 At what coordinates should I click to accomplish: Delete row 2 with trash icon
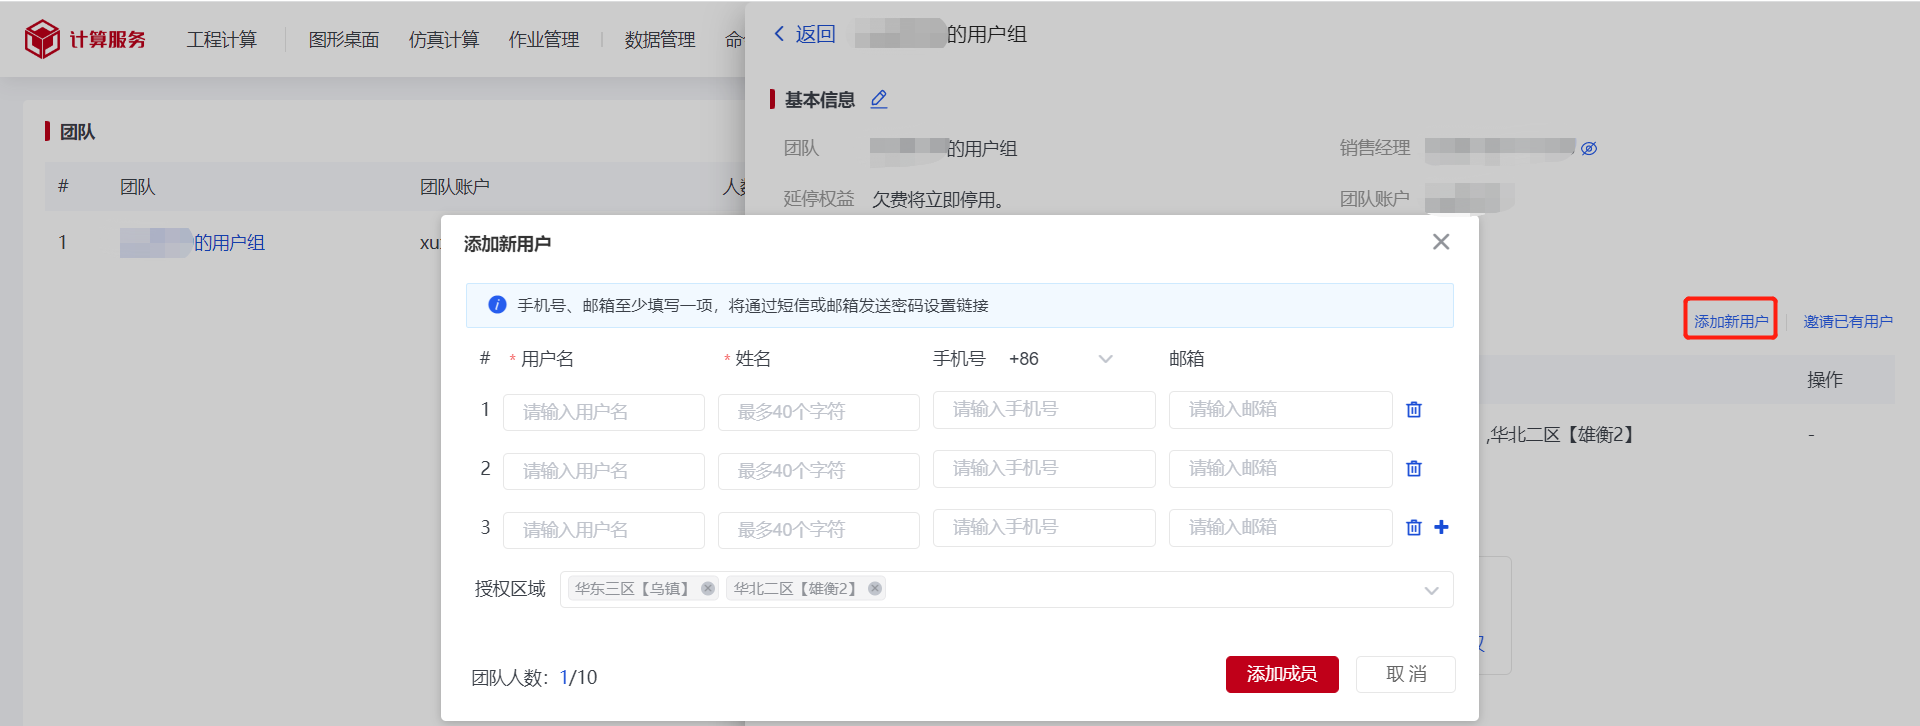point(1414,468)
